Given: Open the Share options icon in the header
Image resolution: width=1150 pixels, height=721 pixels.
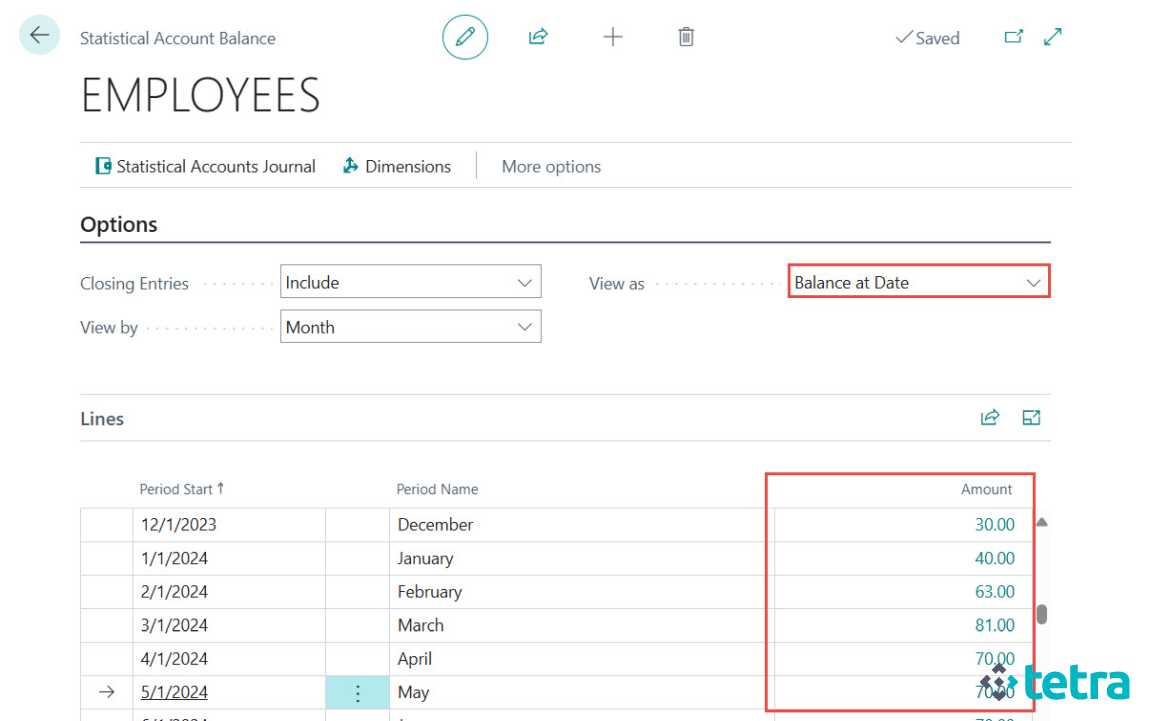Looking at the screenshot, I should click(x=537, y=36).
